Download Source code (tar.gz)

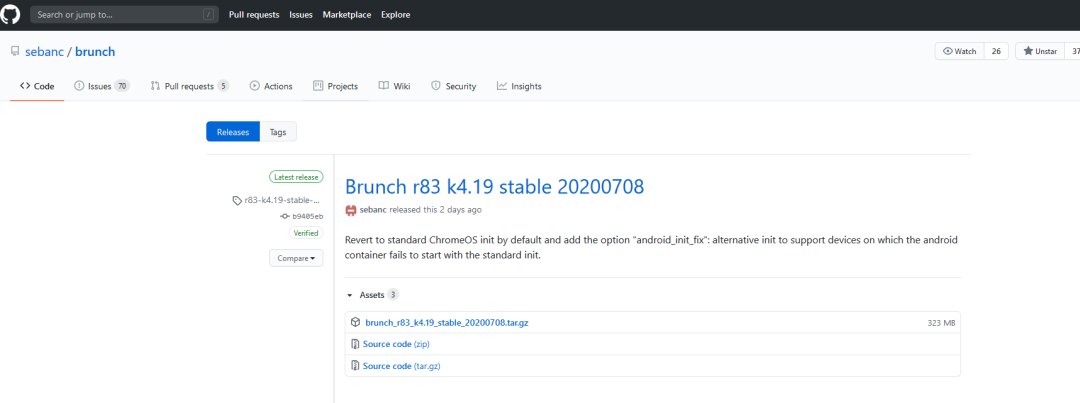coord(402,366)
